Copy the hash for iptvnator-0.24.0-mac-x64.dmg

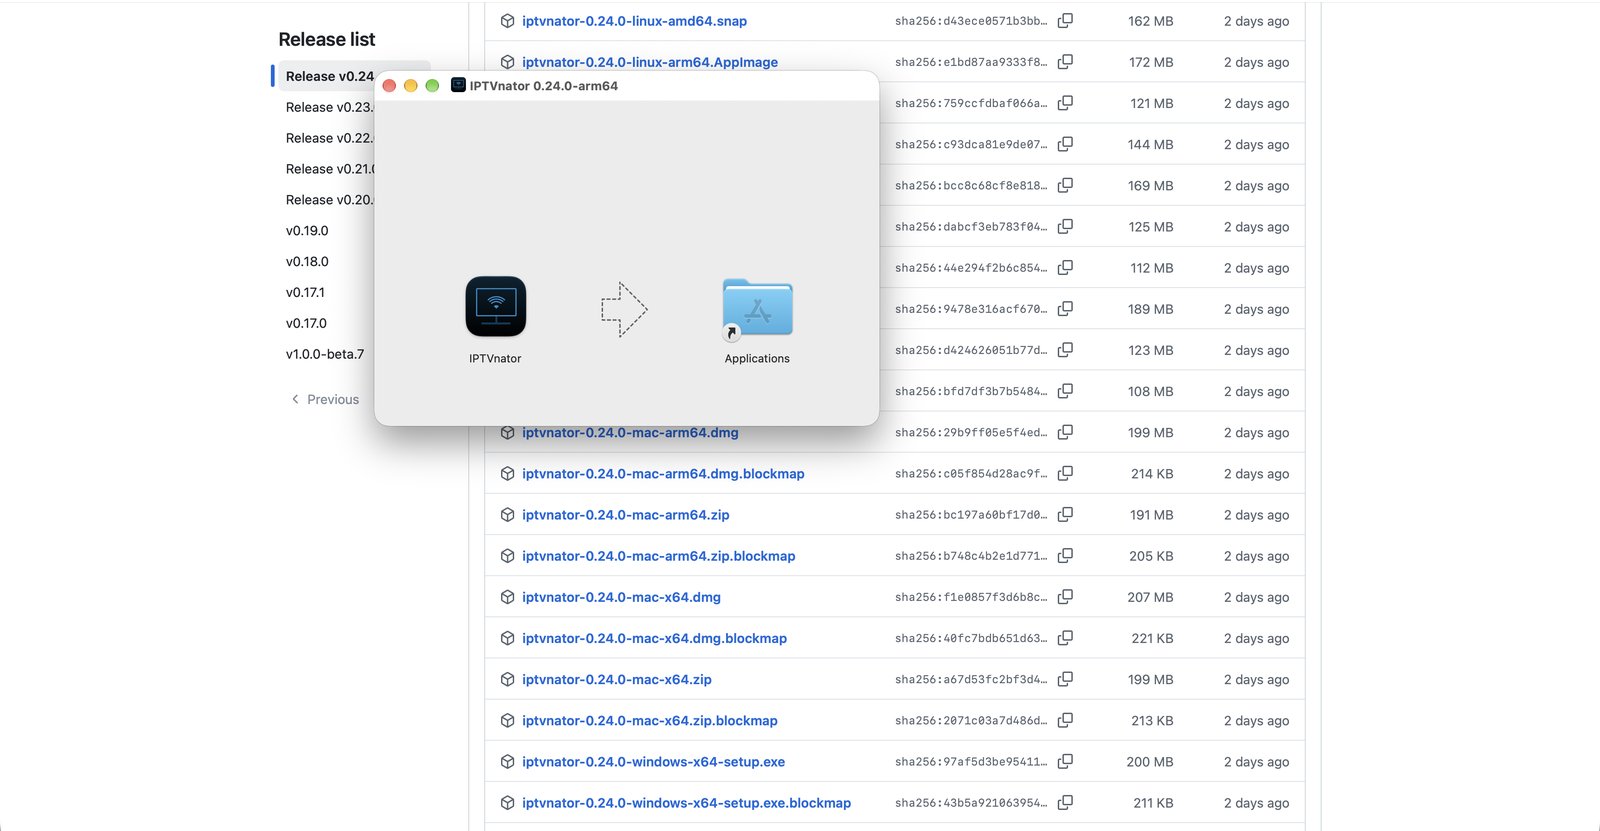coord(1065,596)
